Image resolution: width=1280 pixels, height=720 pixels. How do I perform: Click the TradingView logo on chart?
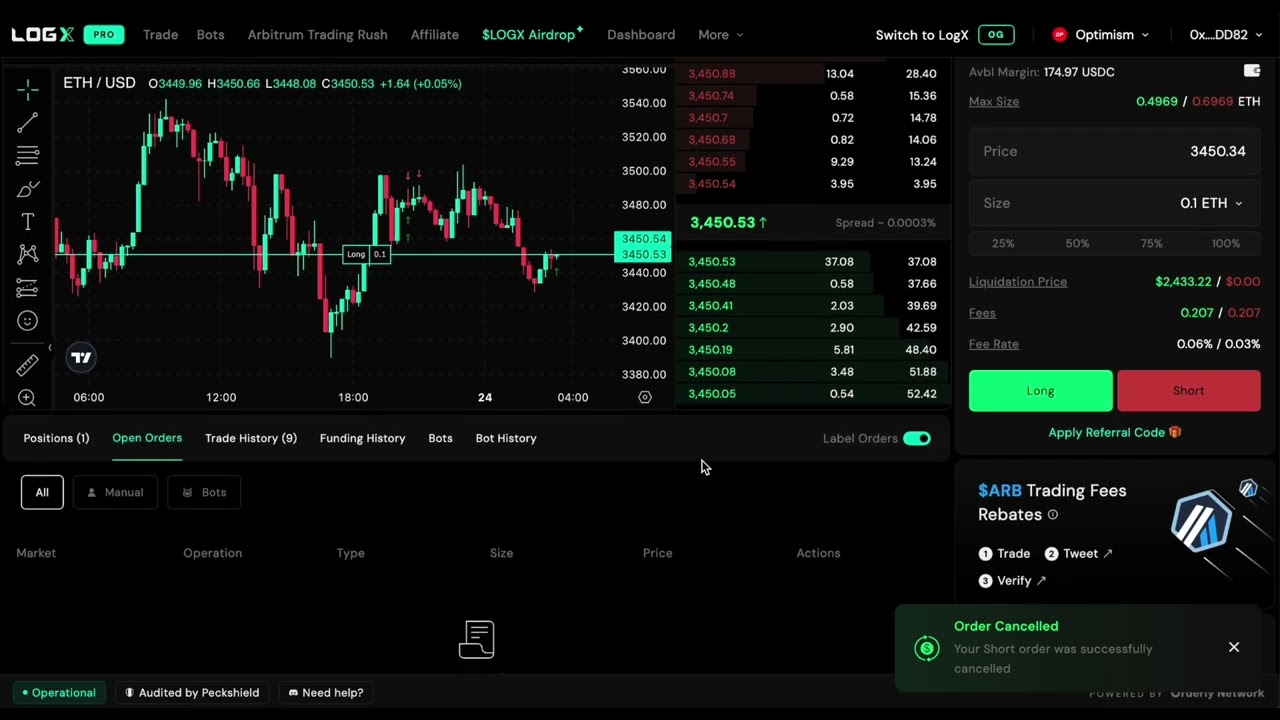point(81,357)
